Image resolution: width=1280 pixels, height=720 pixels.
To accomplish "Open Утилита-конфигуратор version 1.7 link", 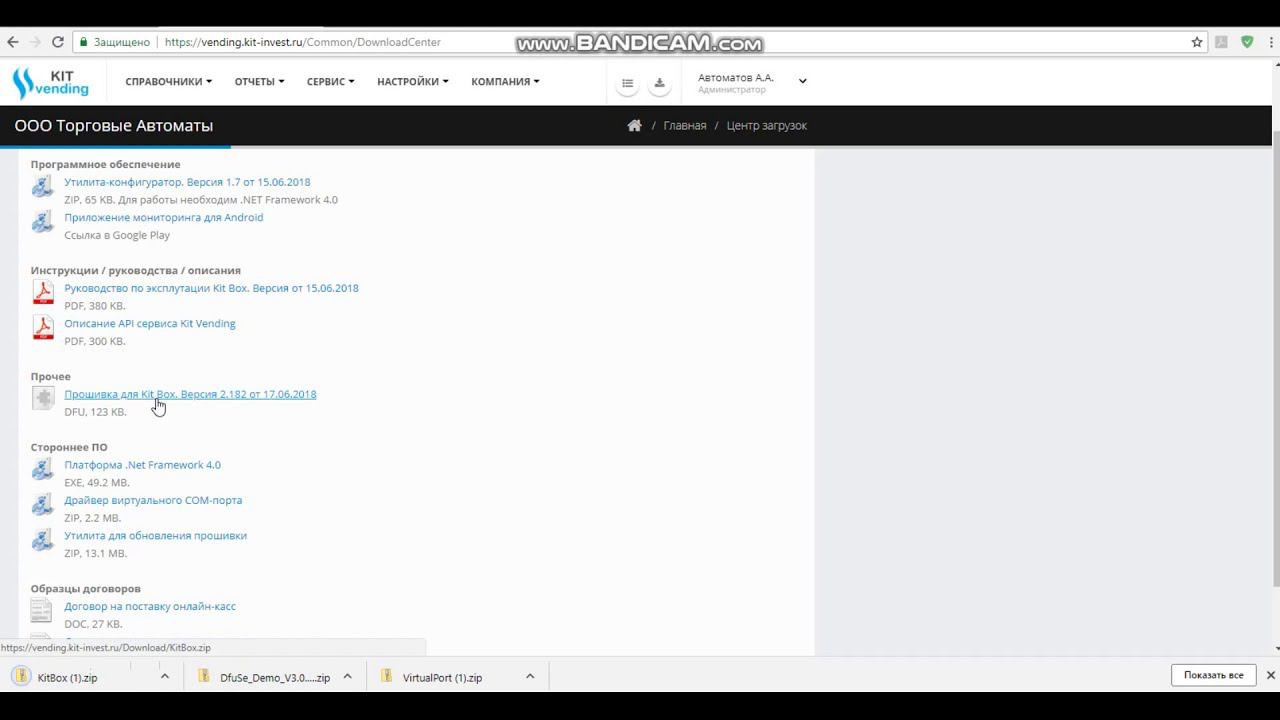I will [187, 182].
